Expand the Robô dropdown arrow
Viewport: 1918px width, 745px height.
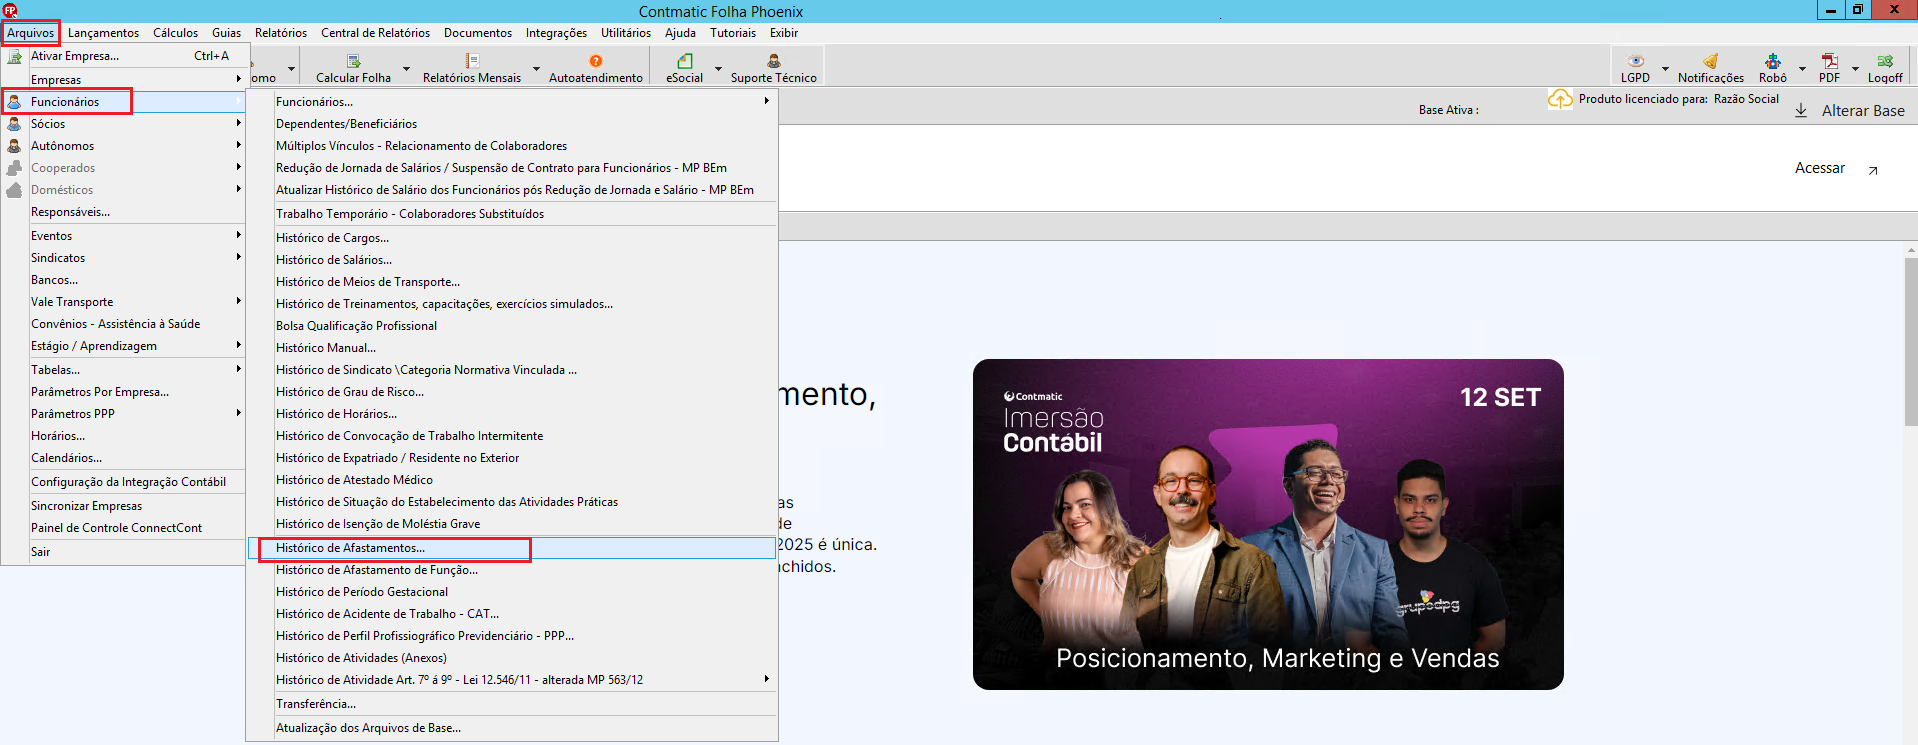click(1802, 69)
